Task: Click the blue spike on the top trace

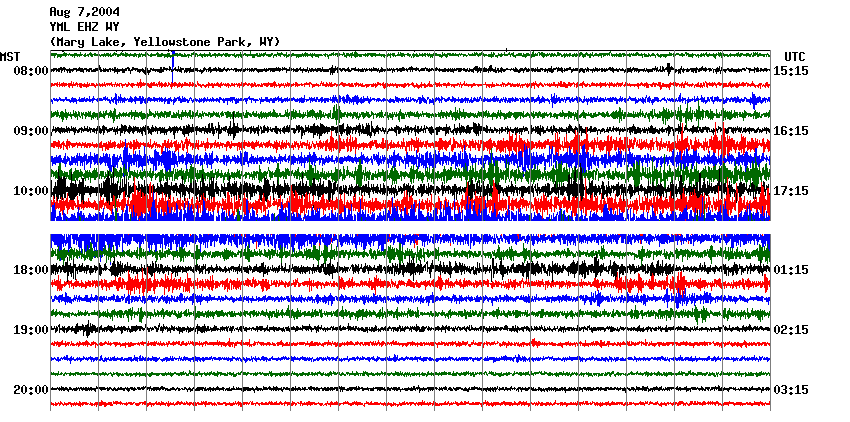Action: coord(173,62)
